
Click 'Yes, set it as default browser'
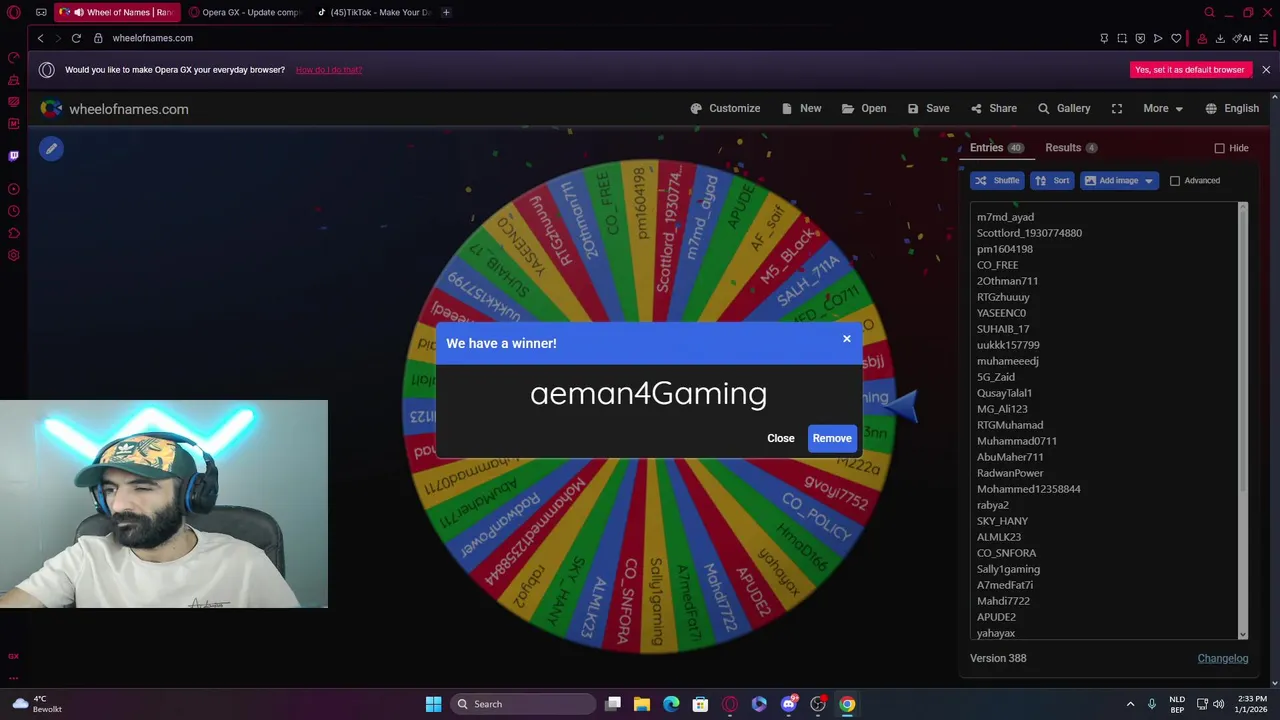point(1190,70)
